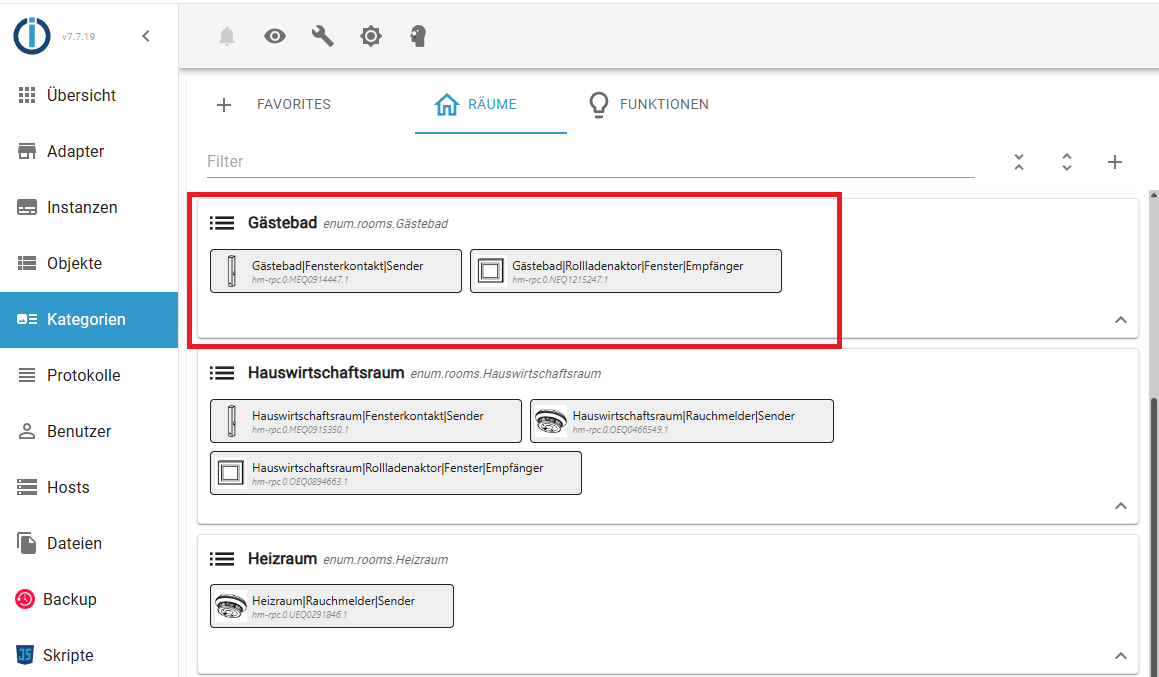1159x677 pixels.
Task: Click the enum.rooms.Heizraum identifier text
Action: coord(385,559)
